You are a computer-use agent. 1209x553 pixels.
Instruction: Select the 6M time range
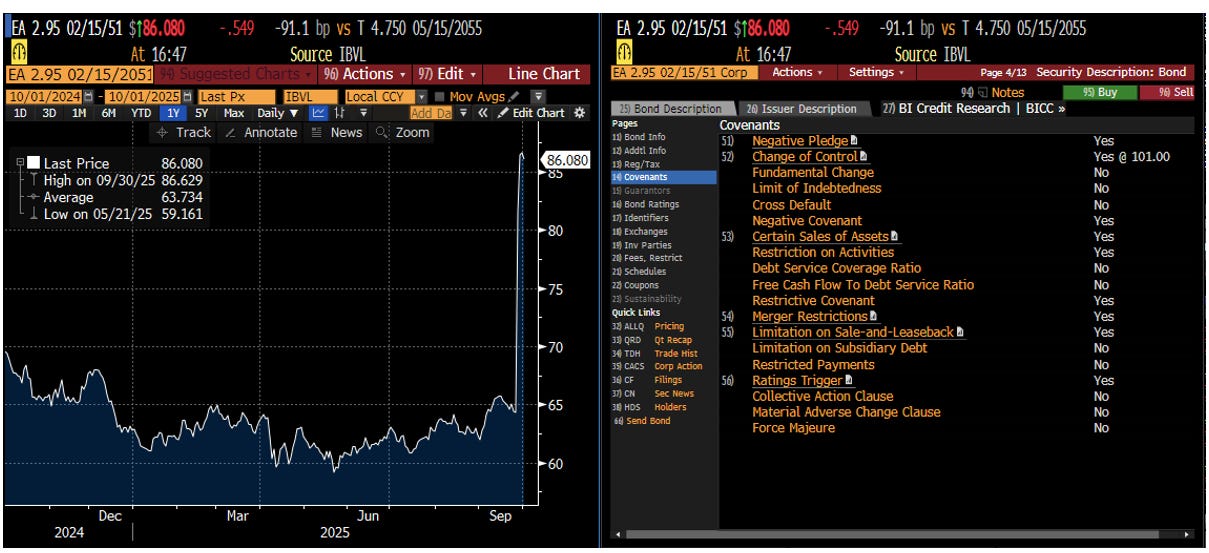108,113
